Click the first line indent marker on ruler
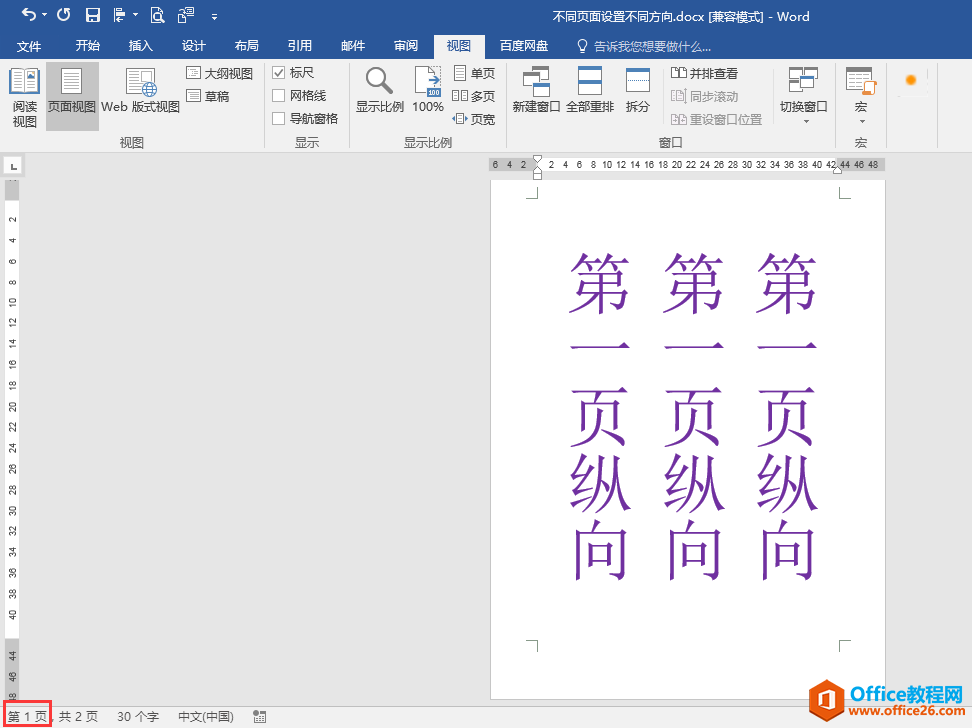The width and height of the screenshot is (972, 728). (537, 159)
